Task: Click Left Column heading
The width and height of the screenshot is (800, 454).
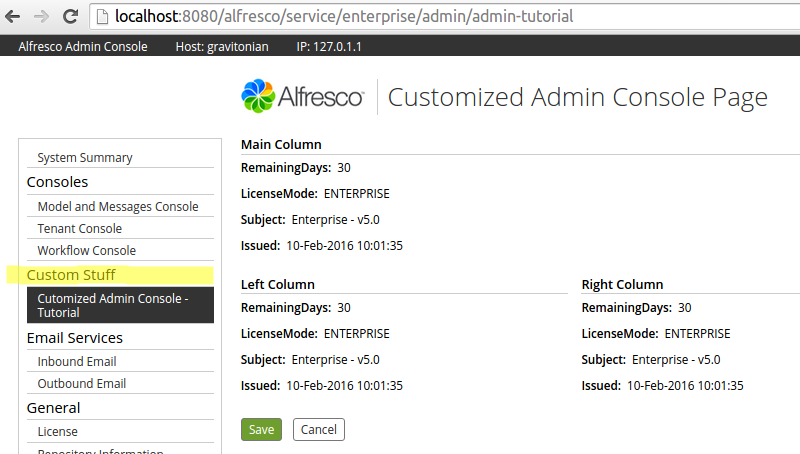Action: (x=278, y=284)
